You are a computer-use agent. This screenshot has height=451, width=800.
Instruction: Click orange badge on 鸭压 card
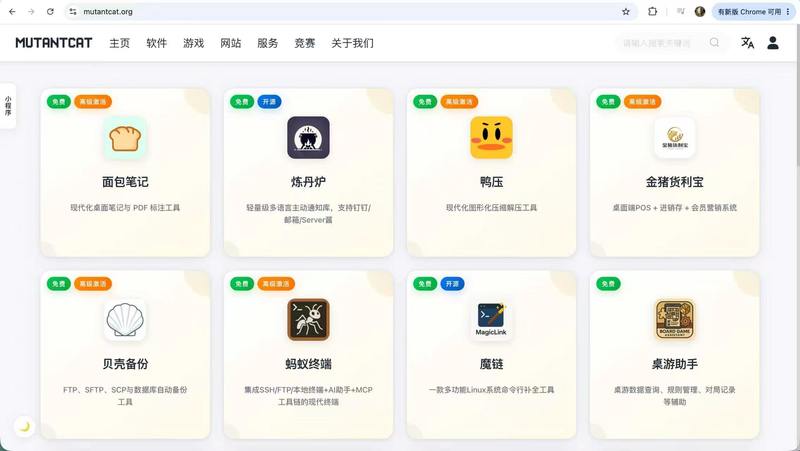[x=459, y=102]
